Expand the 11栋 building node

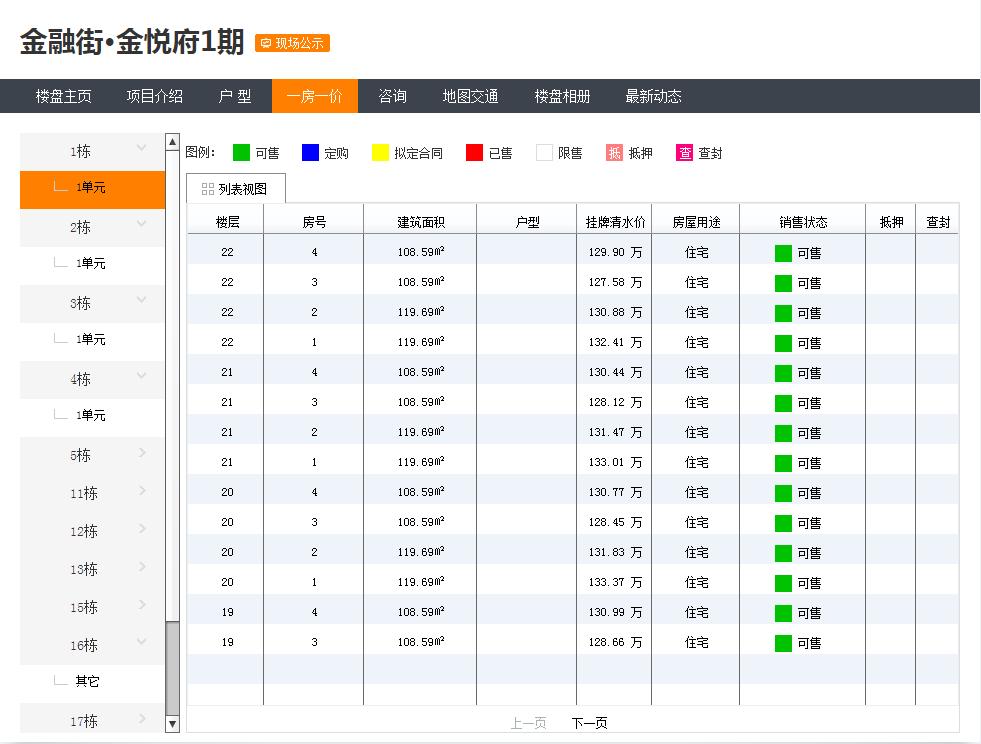141,491
